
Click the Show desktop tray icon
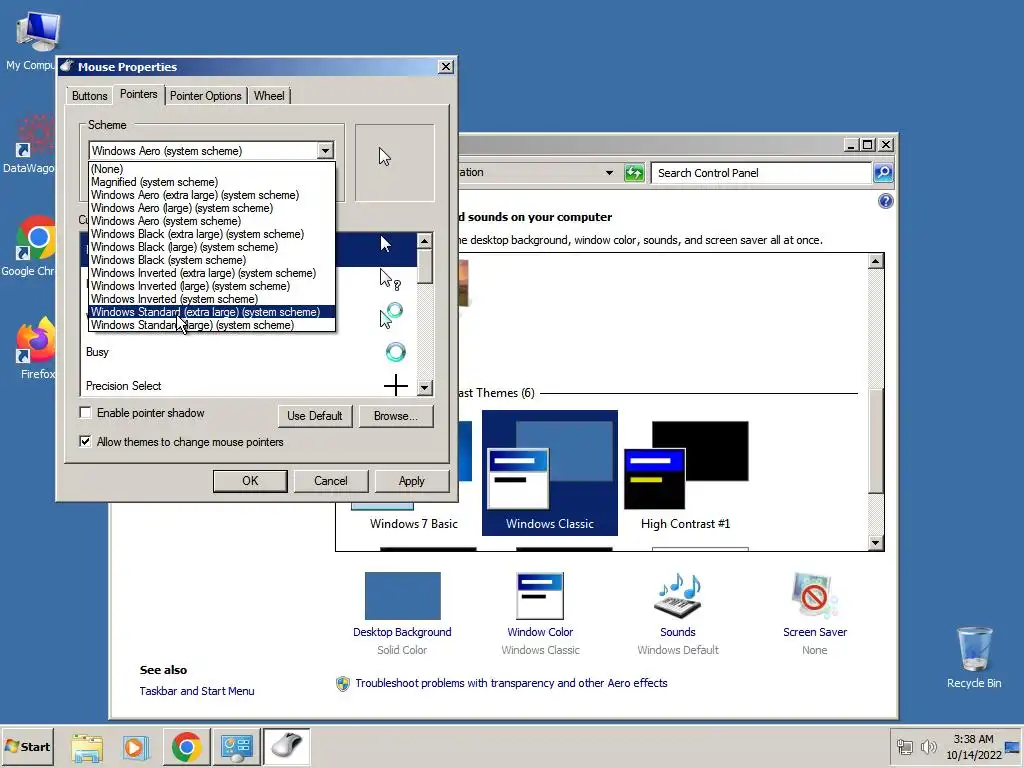coord(1013,746)
